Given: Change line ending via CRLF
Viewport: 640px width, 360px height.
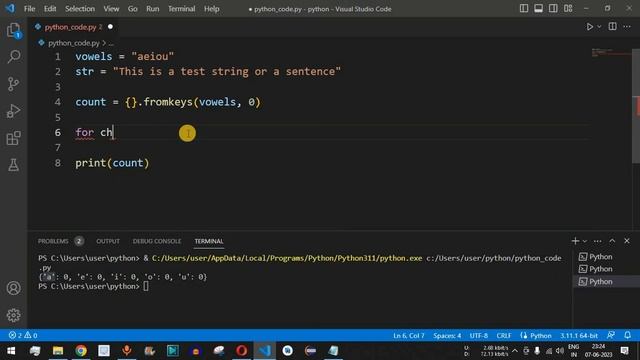Looking at the screenshot, I should click(504, 336).
